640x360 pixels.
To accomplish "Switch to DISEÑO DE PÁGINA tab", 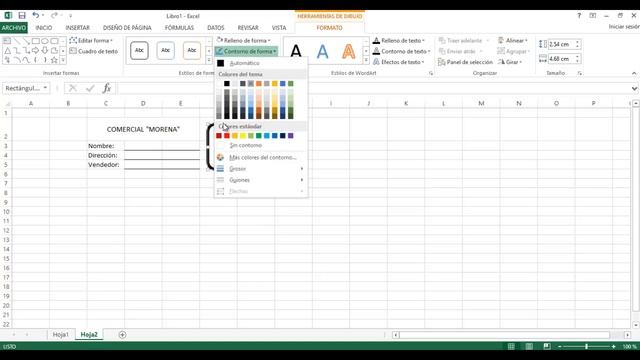I will click(127, 28).
